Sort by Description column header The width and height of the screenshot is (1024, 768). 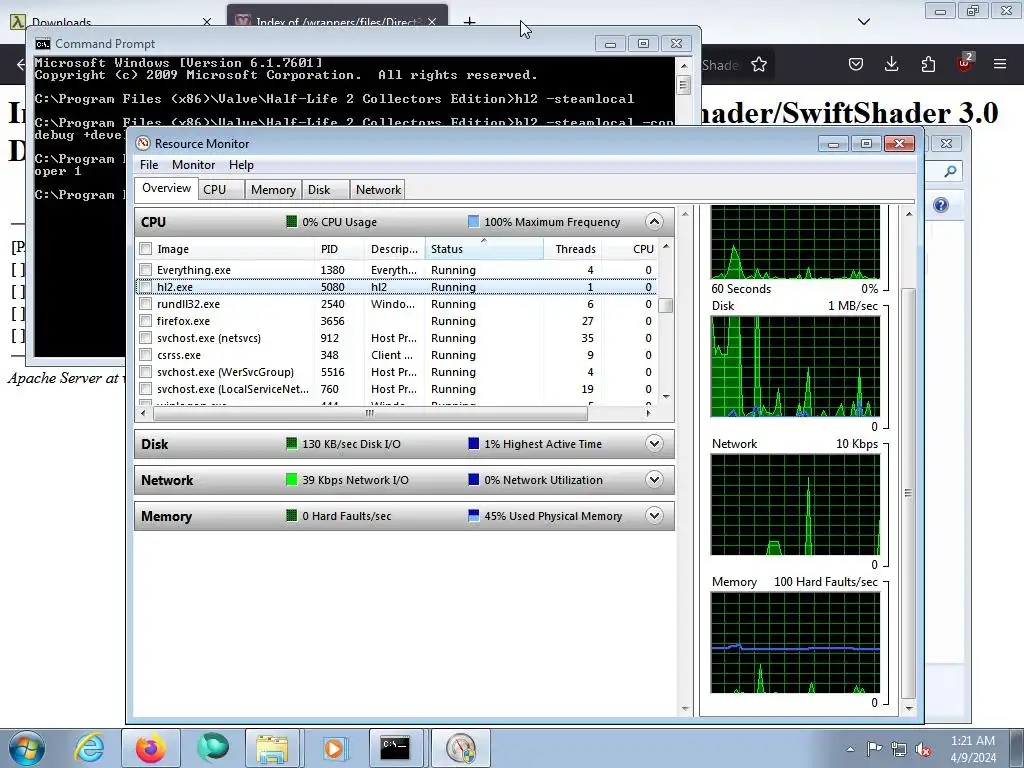point(394,249)
